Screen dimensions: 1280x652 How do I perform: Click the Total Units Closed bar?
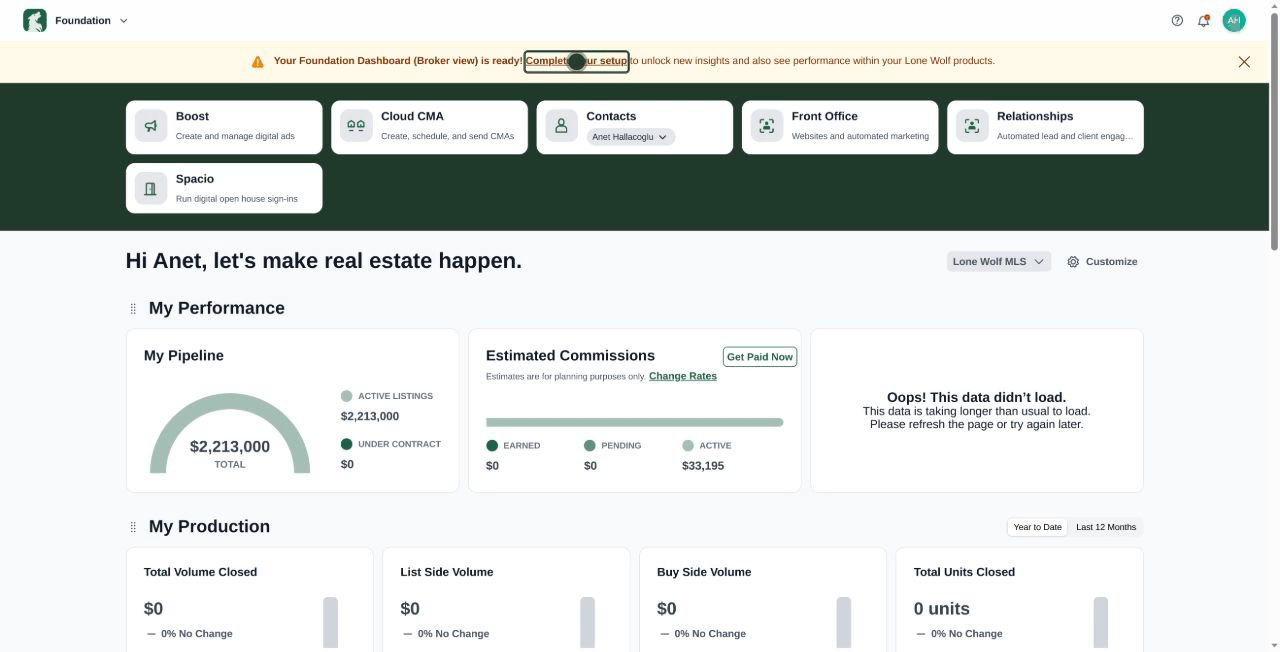click(x=1101, y=624)
